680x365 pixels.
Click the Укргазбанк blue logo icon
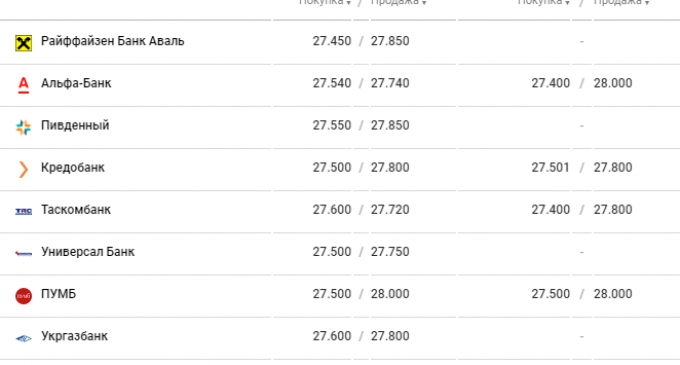click(23, 338)
